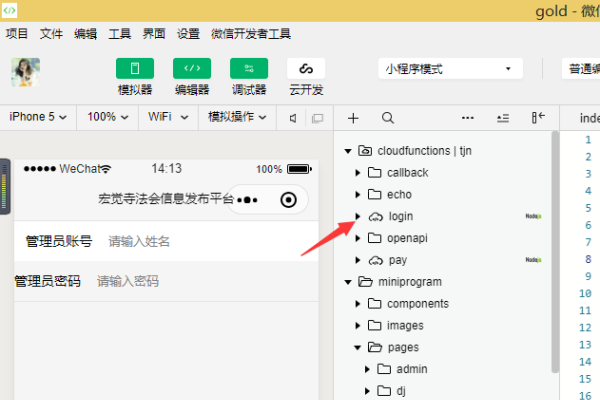
Task: Open the 工具 menu
Action: click(x=120, y=34)
